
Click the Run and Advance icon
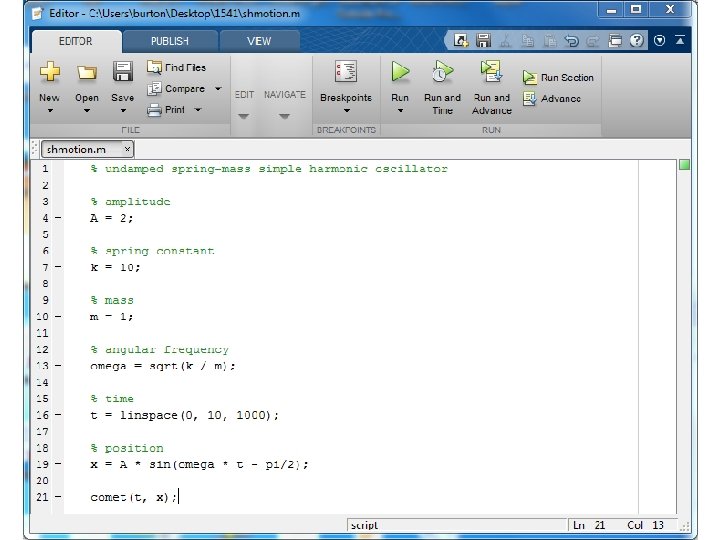click(491, 72)
